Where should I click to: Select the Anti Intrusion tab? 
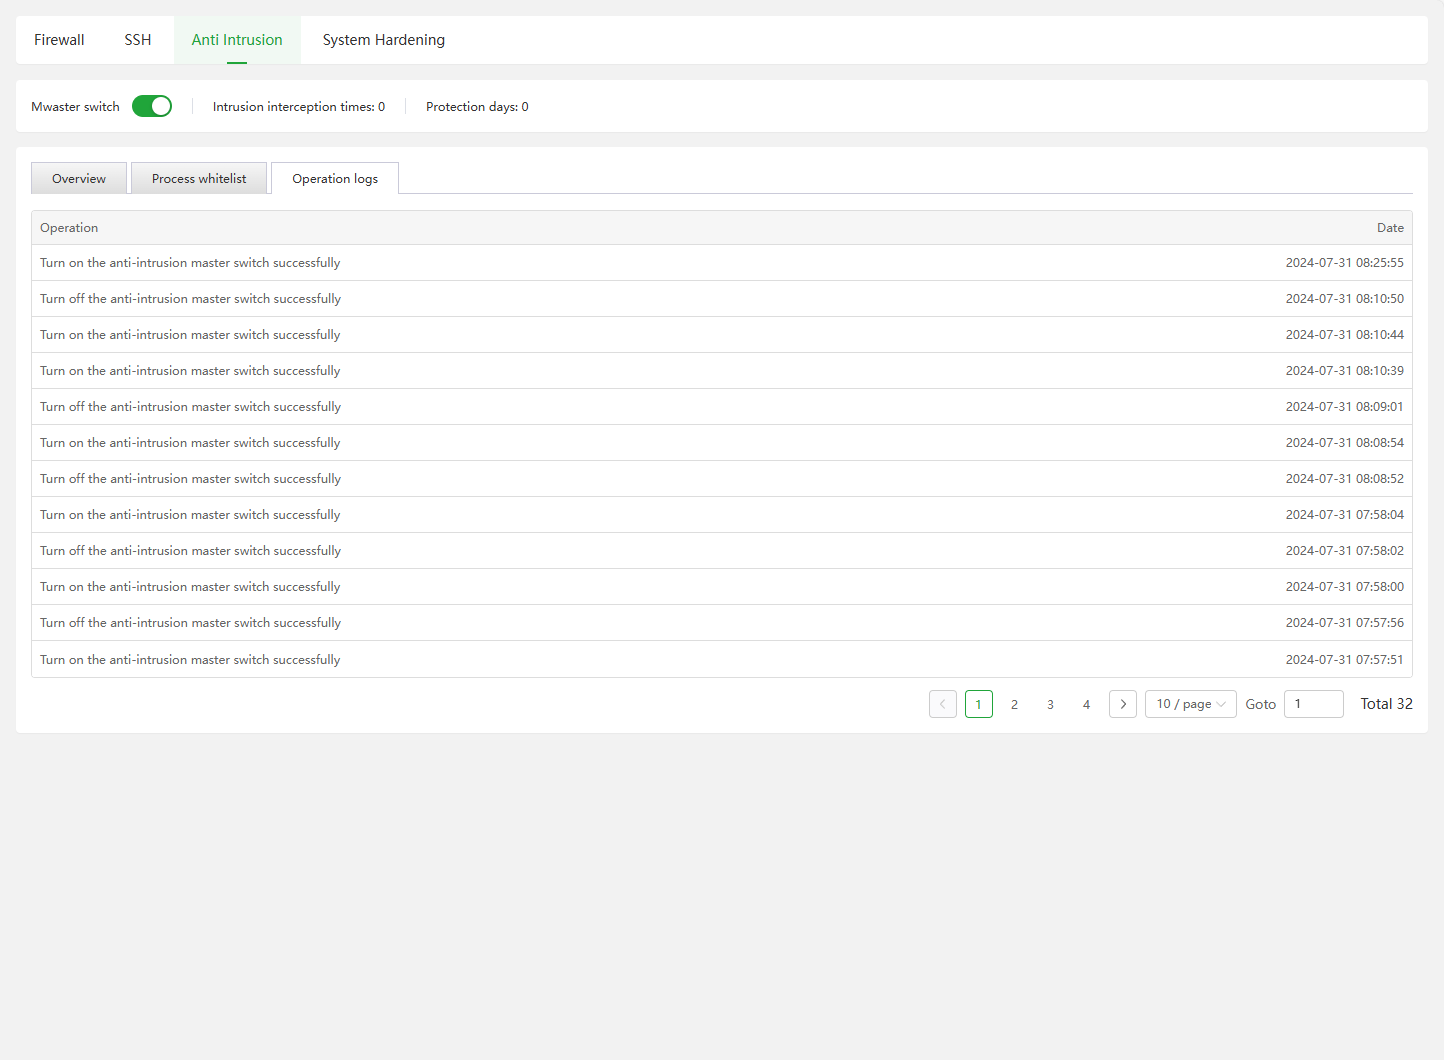pos(237,40)
